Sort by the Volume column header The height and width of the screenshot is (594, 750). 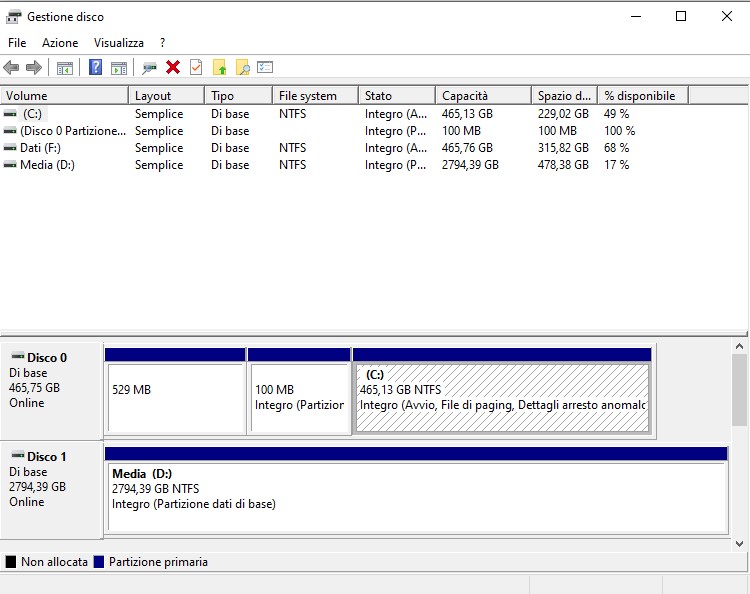point(64,96)
